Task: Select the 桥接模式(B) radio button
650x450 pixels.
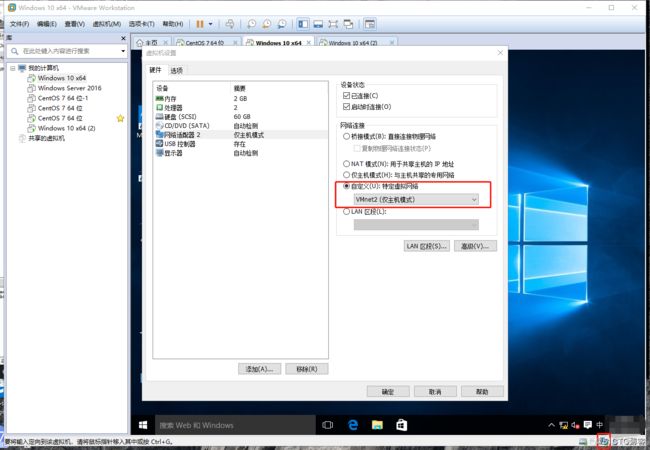Action: 346,136
